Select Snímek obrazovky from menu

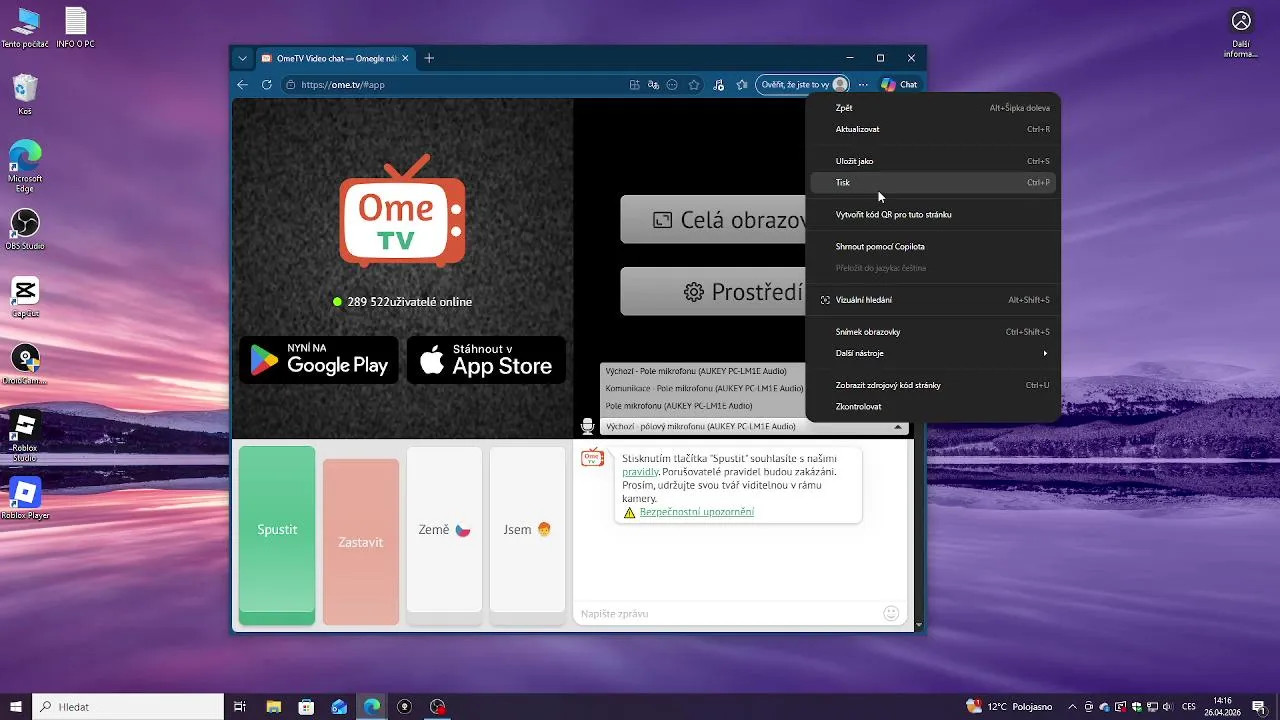click(x=932, y=332)
